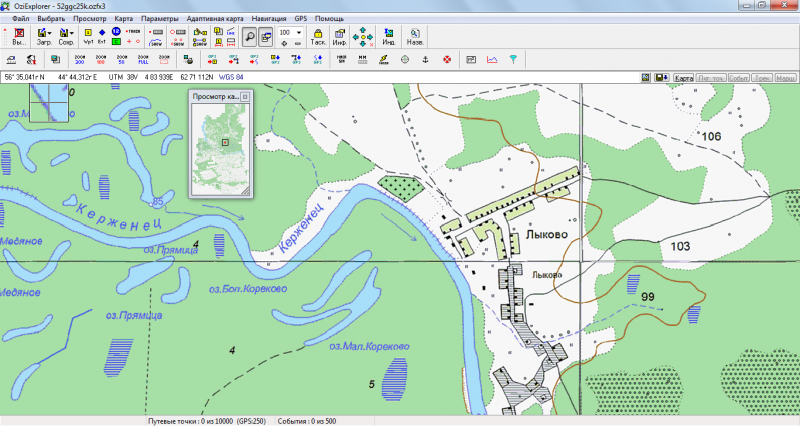Toggle the Карта objects button
Screen dimensions: 800x426
tap(684, 77)
